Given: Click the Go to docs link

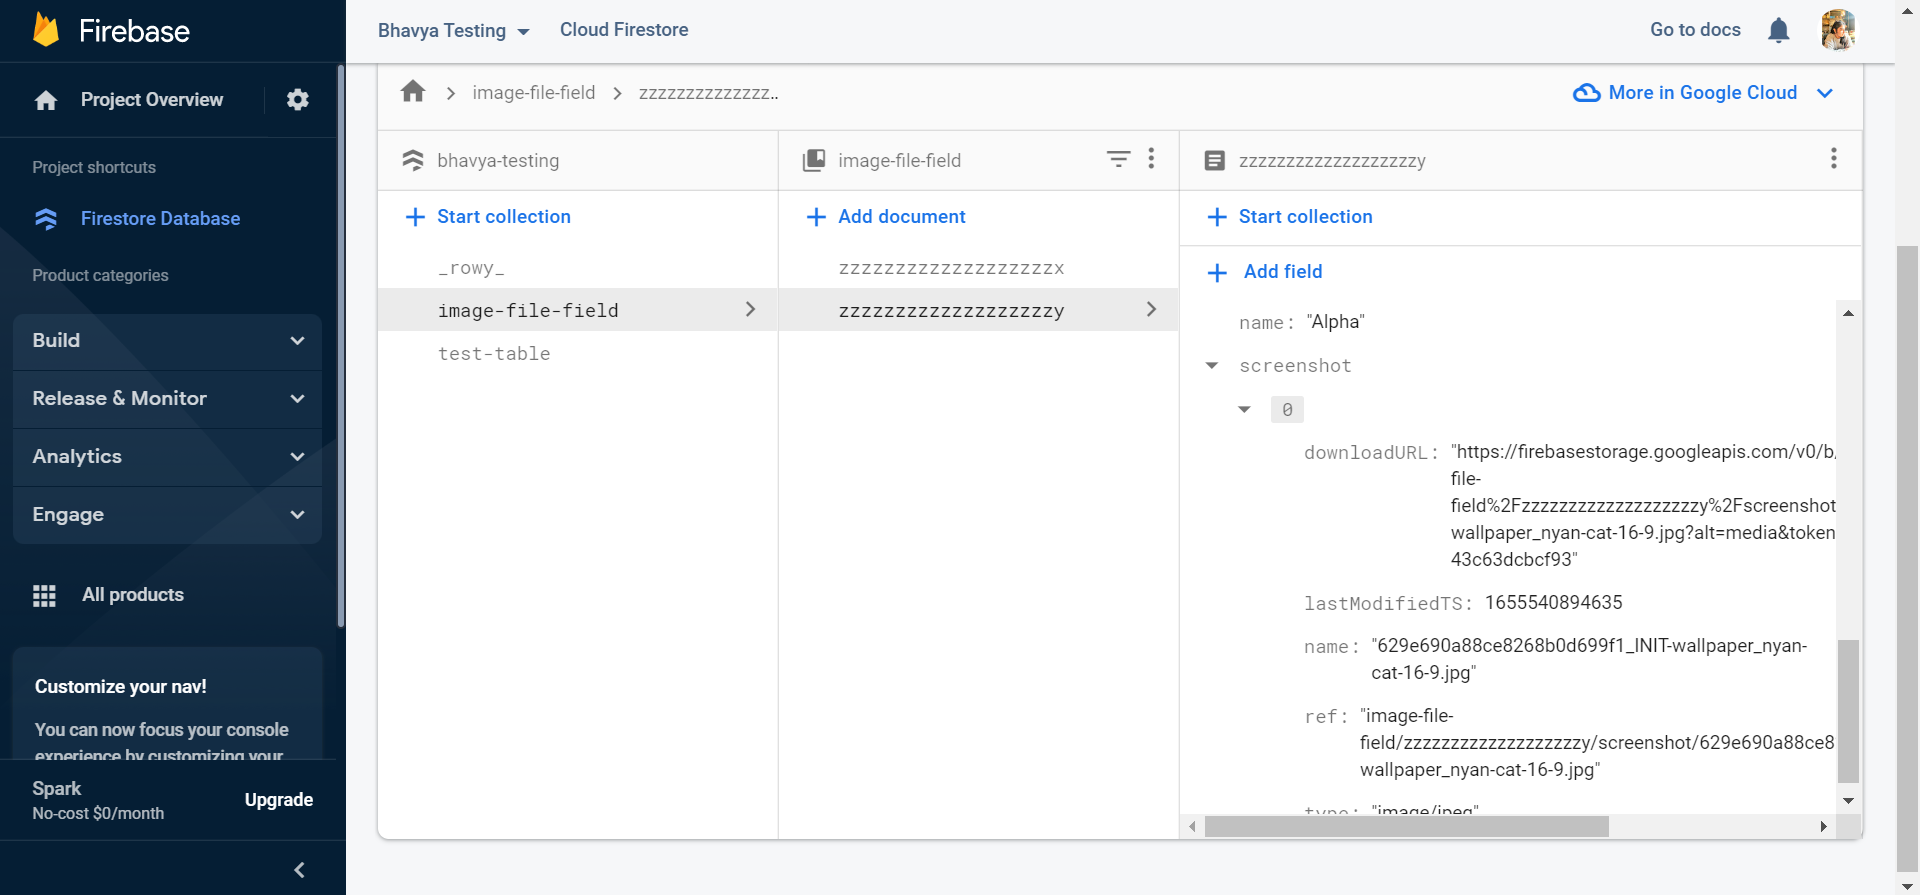Looking at the screenshot, I should [1695, 30].
